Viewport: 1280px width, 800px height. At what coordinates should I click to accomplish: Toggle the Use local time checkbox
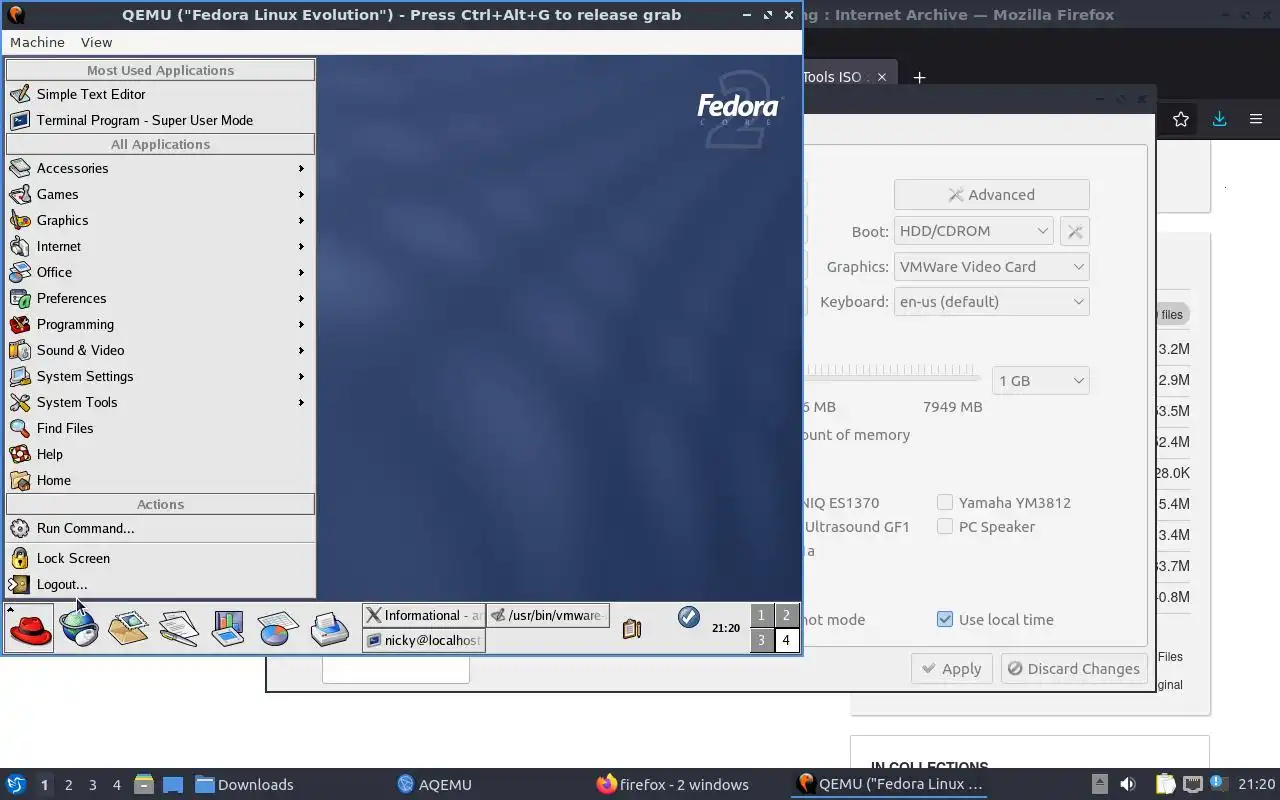[945, 619]
